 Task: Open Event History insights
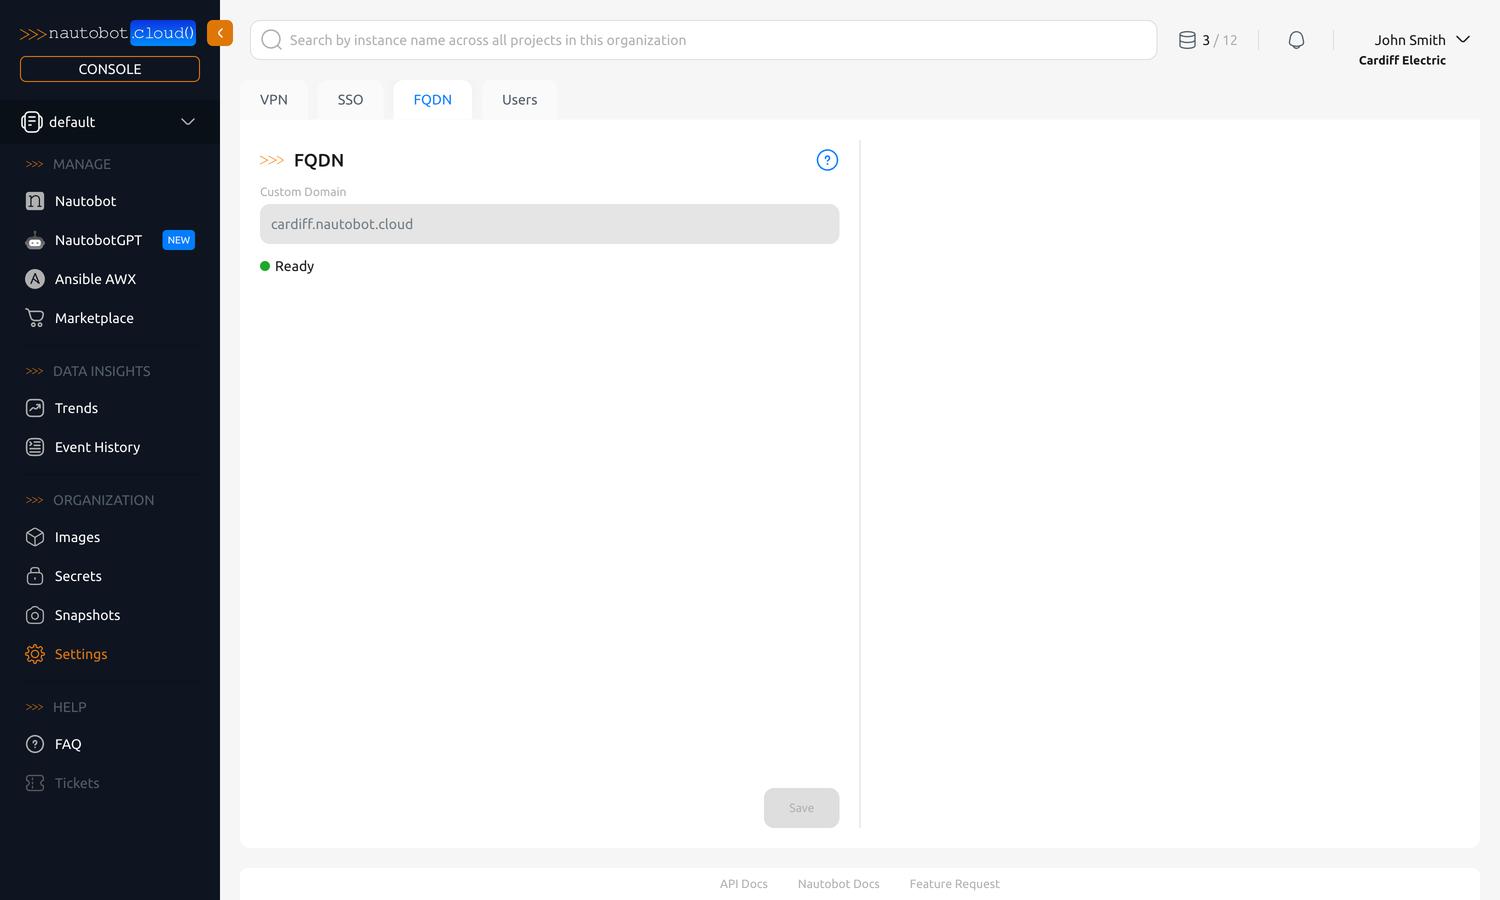click(x=97, y=447)
